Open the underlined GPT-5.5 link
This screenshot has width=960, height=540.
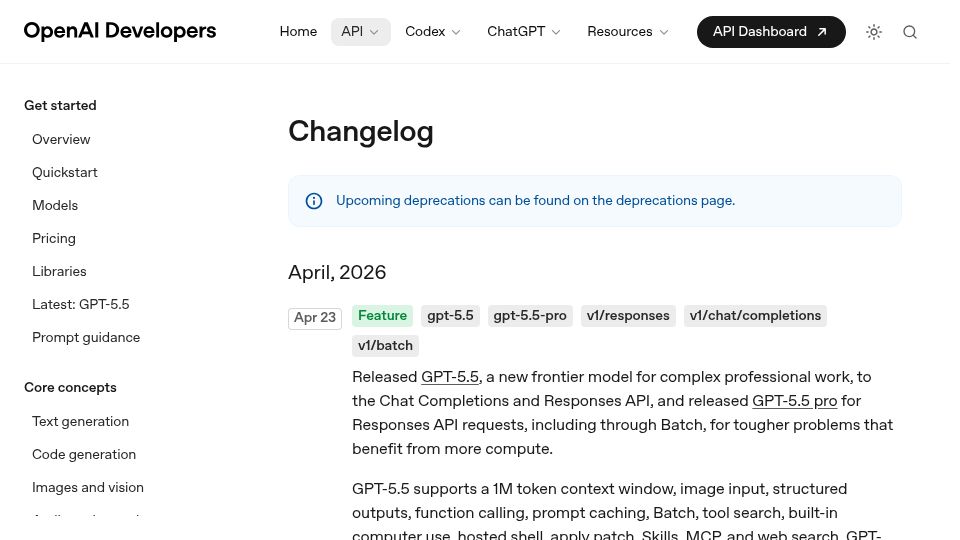click(x=450, y=377)
